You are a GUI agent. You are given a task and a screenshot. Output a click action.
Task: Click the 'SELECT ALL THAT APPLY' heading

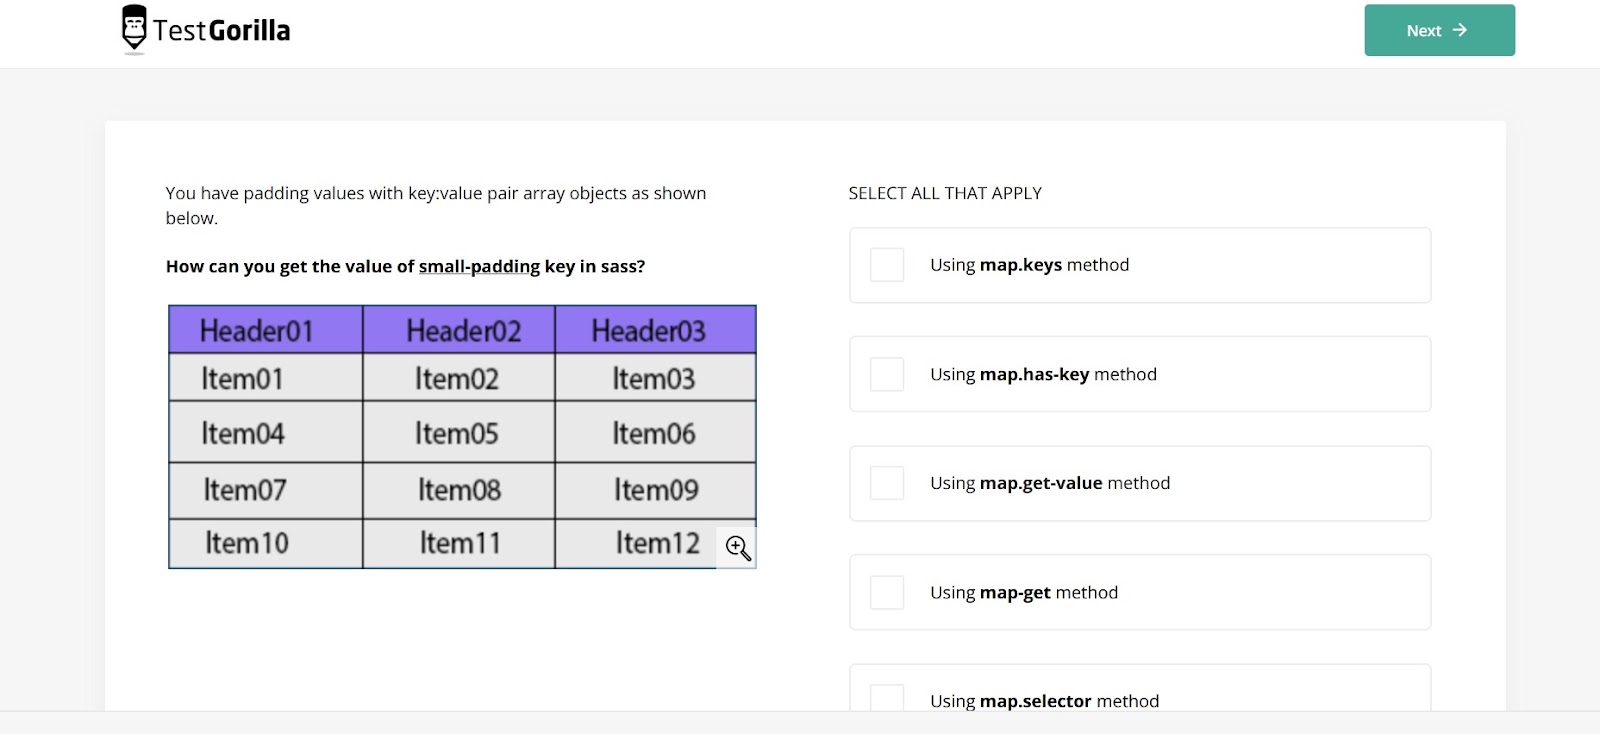pos(945,193)
